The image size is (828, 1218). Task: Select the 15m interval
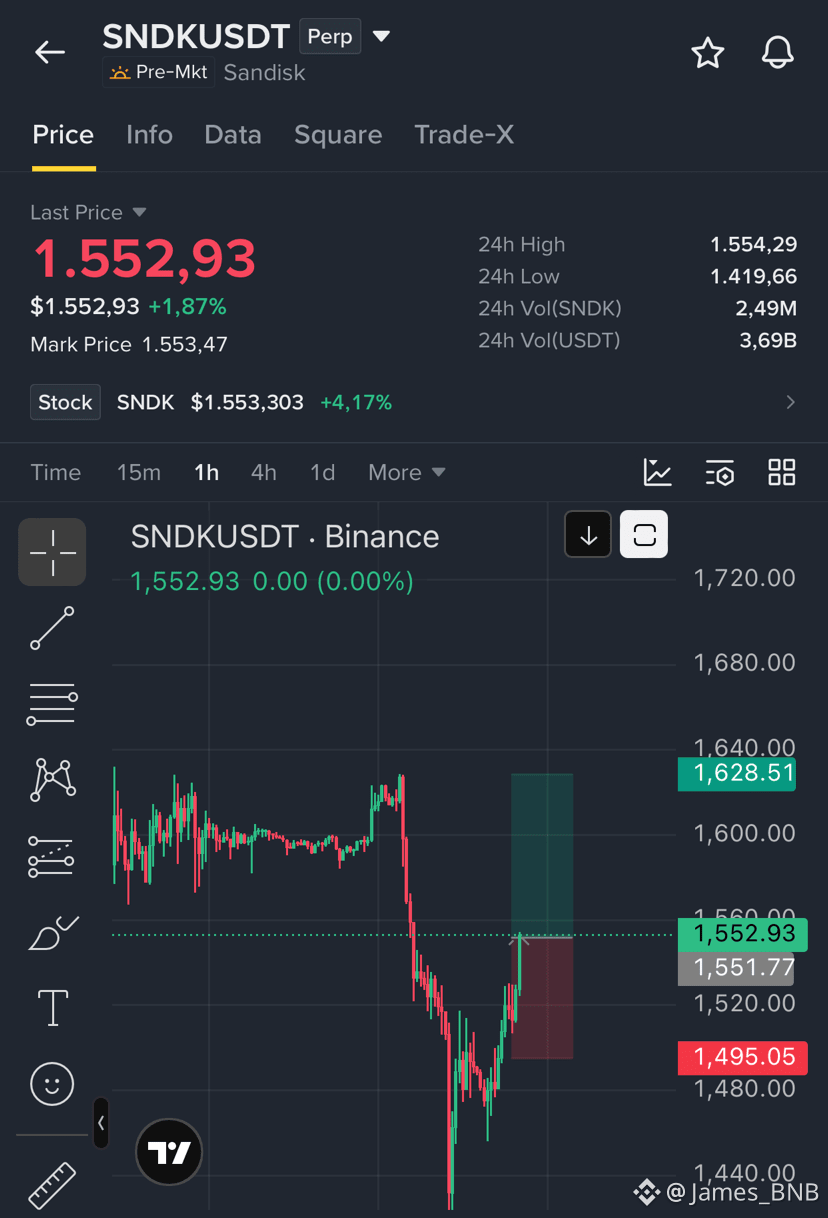coord(139,472)
